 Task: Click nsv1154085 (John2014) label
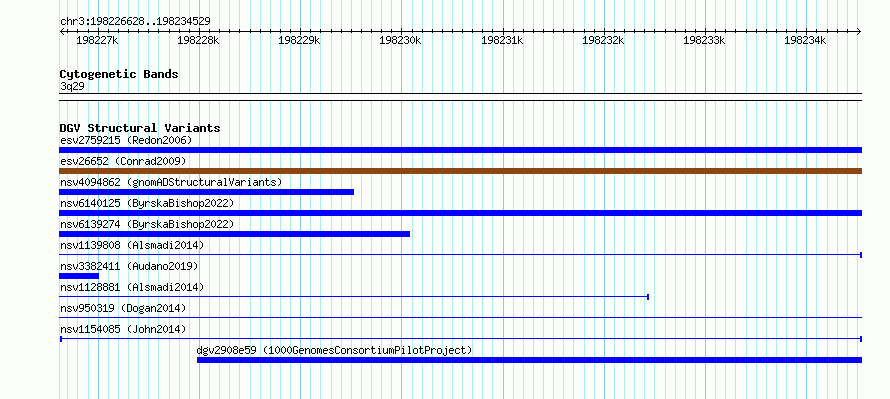click(x=123, y=329)
